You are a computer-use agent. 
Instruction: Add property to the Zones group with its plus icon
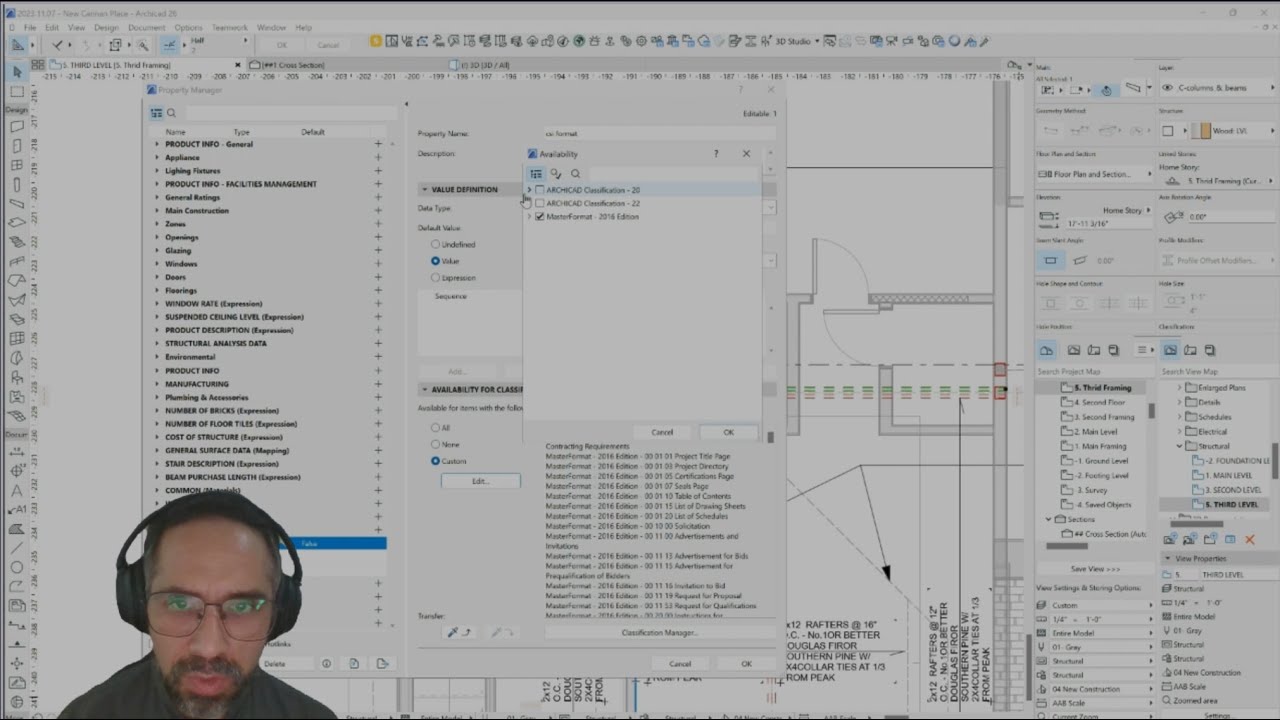coord(378,224)
